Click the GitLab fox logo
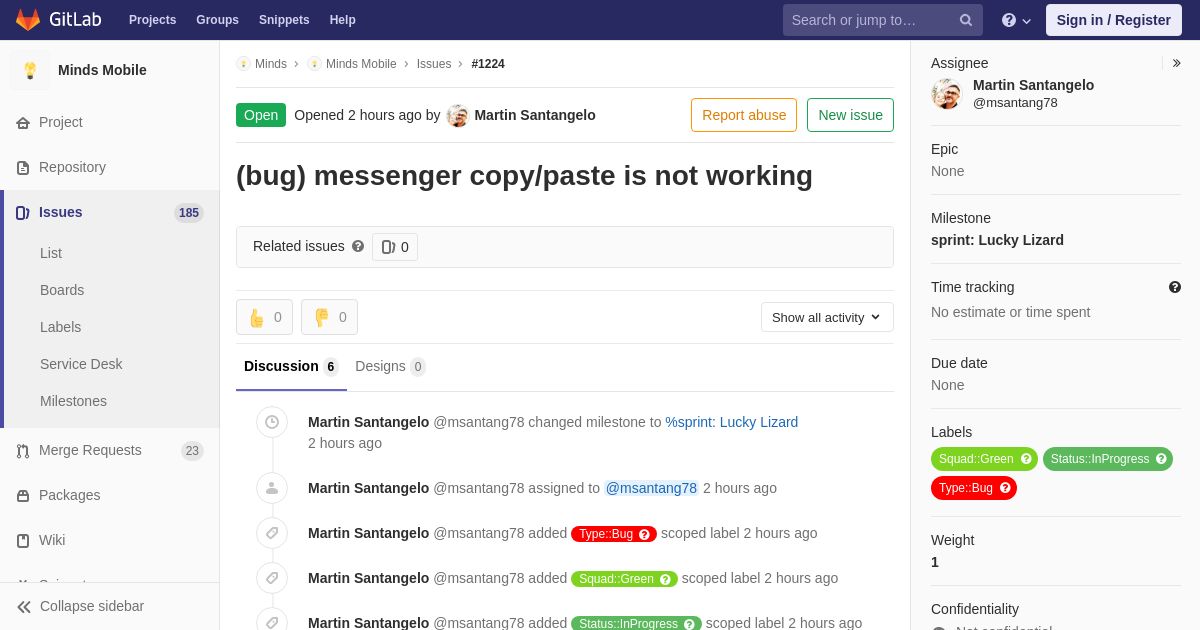Image resolution: width=1200 pixels, height=630 pixels. pyautogui.click(x=28, y=20)
